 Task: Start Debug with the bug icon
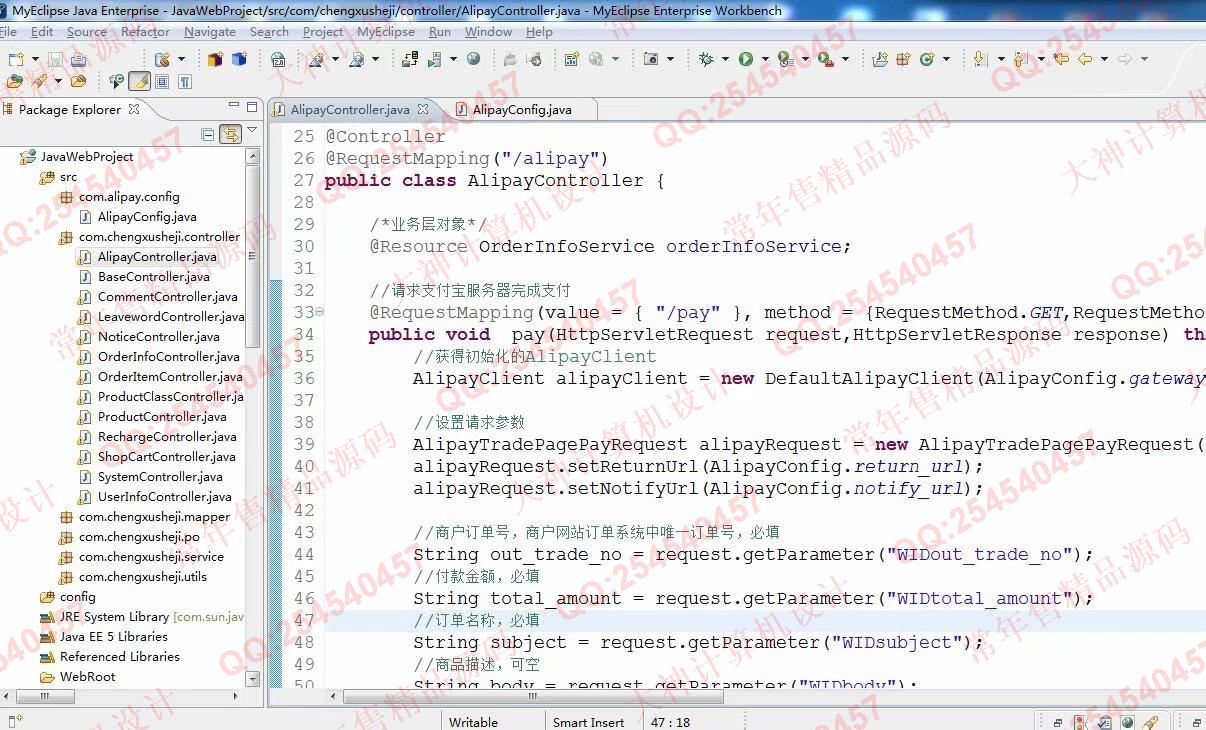pos(706,59)
